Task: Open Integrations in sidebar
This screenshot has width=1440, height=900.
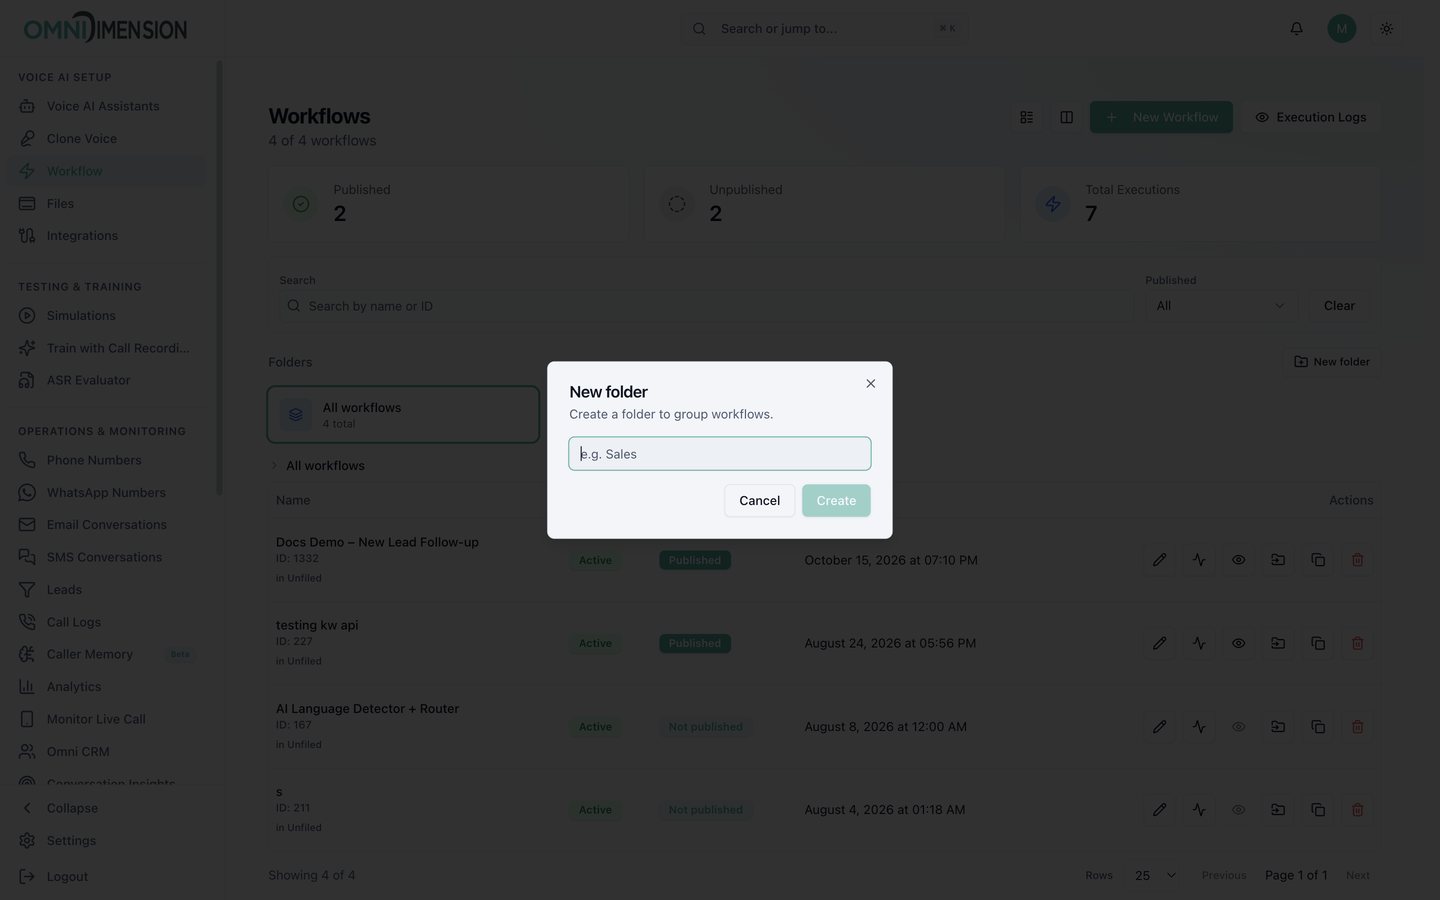Action: tap(82, 236)
